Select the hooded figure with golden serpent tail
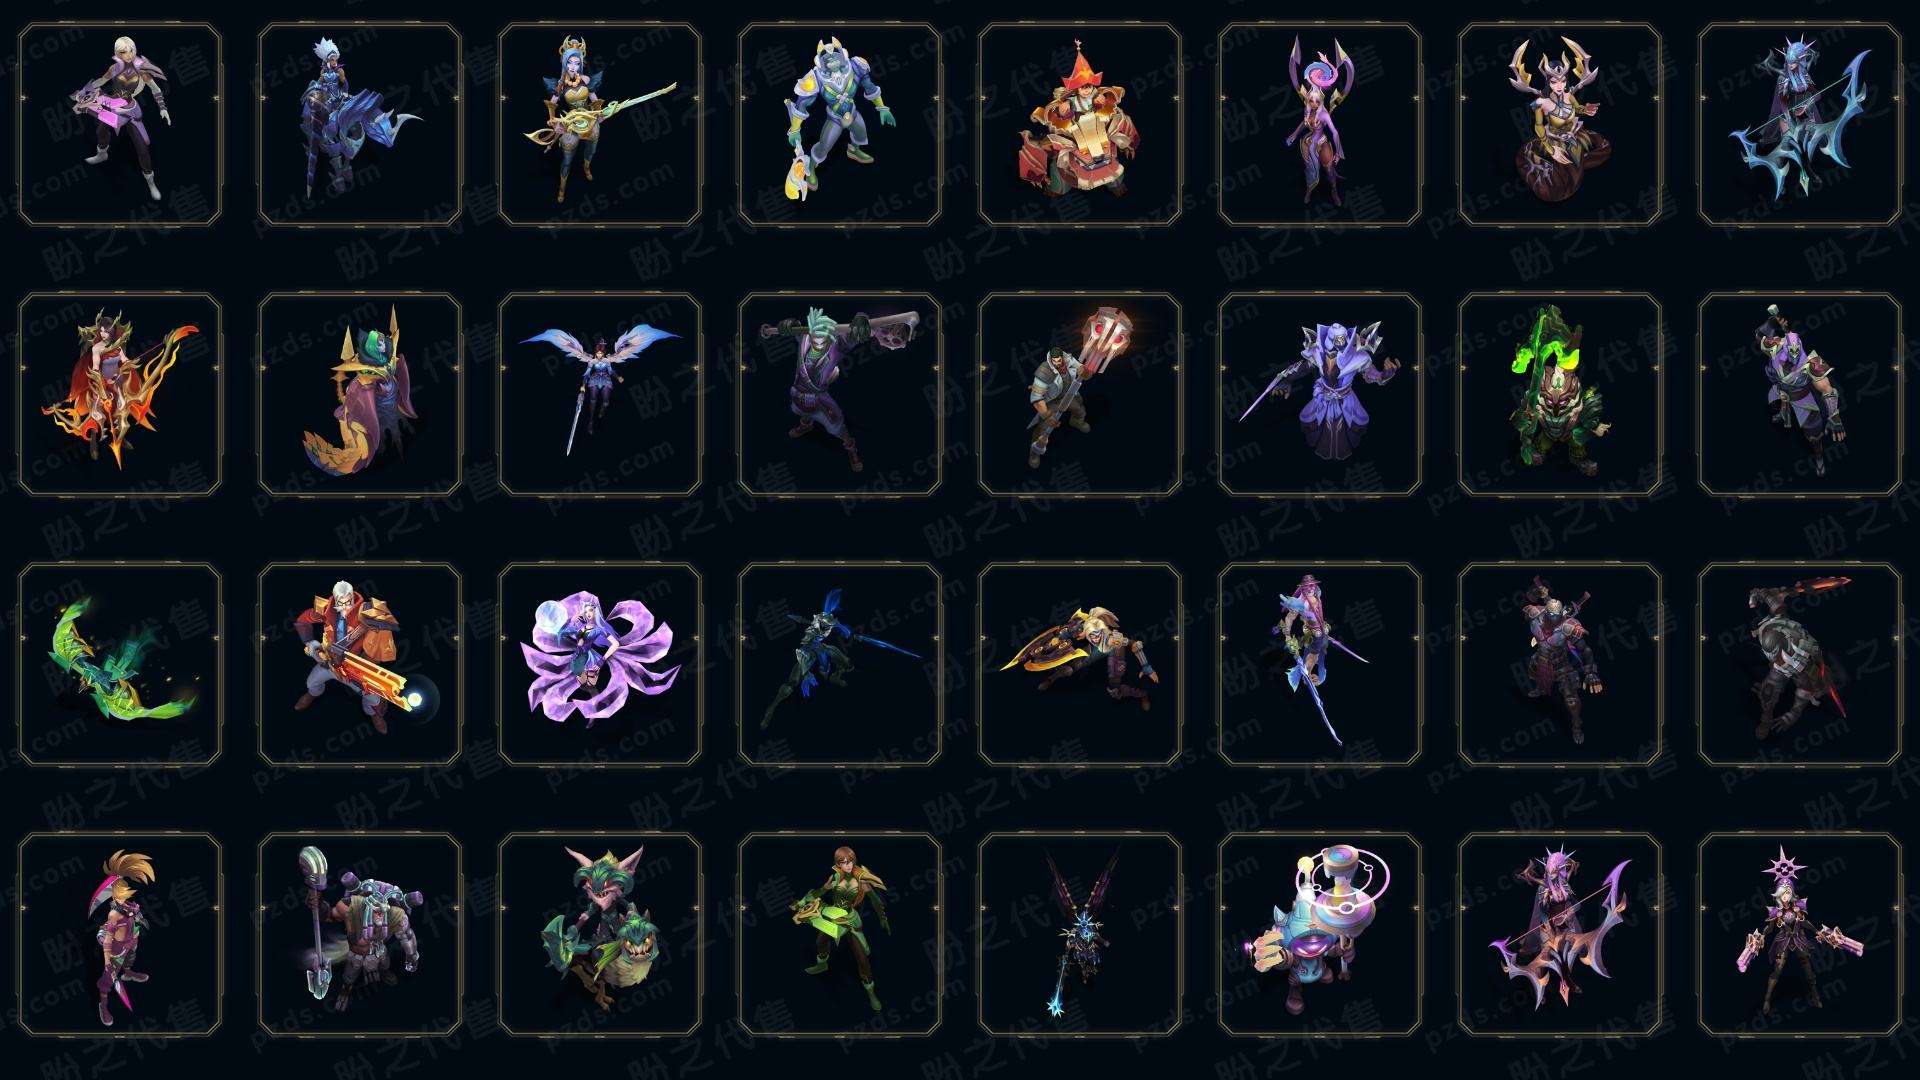The image size is (1920, 1080). pyautogui.click(x=360, y=394)
